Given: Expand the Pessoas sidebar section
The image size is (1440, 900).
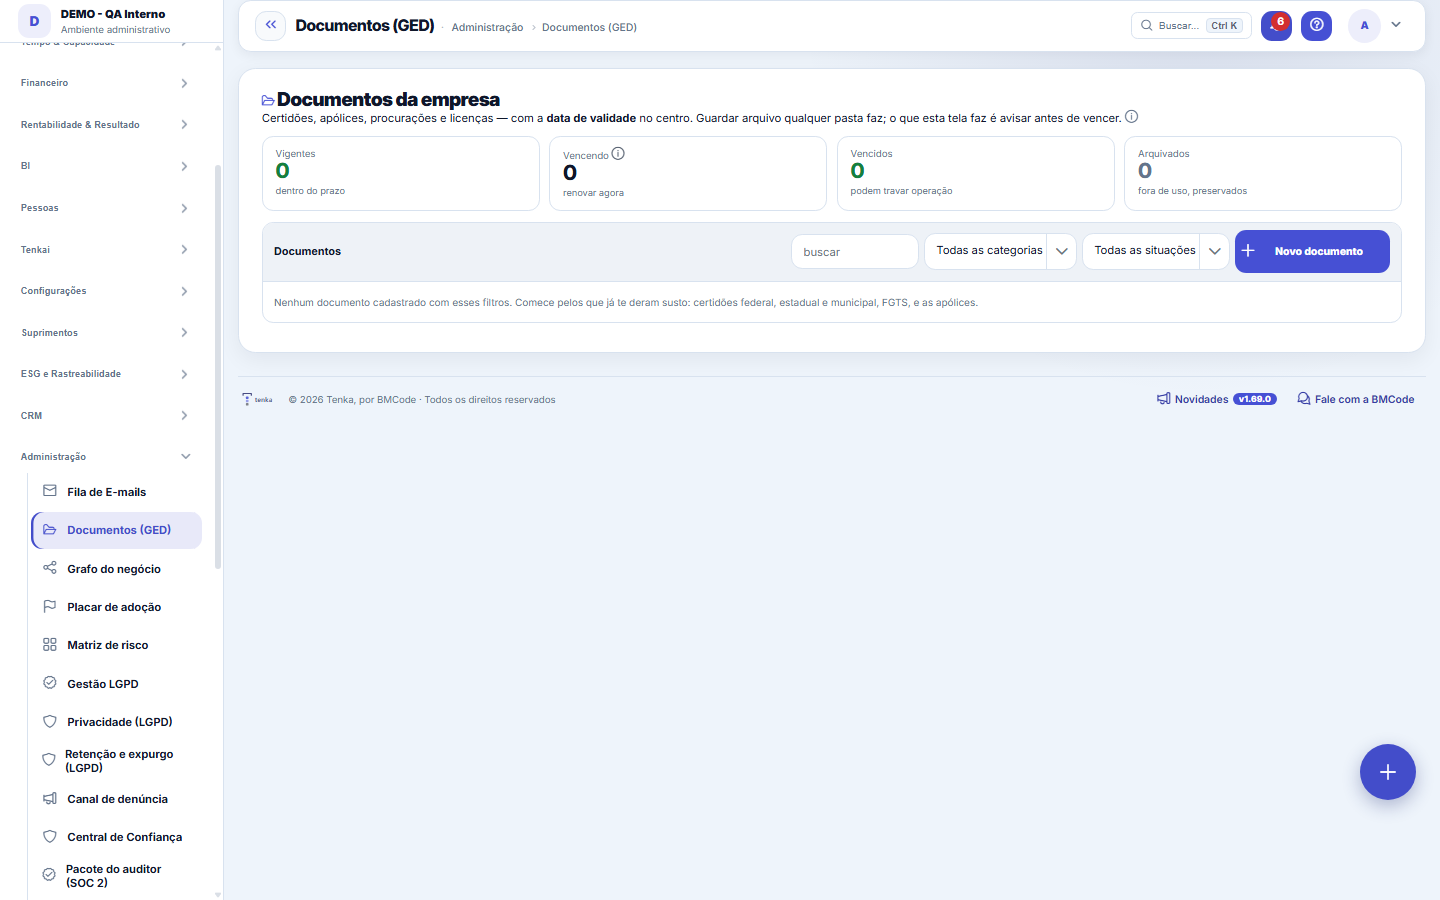Looking at the screenshot, I should (x=104, y=208).
